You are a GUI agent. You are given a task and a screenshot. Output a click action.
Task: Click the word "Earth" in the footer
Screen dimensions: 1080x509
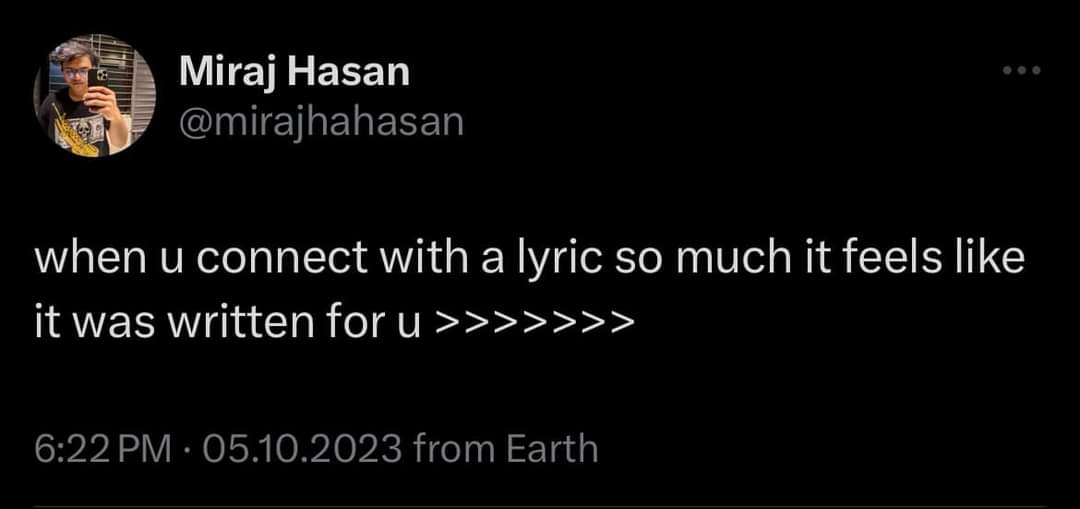[x=552, y=449]
